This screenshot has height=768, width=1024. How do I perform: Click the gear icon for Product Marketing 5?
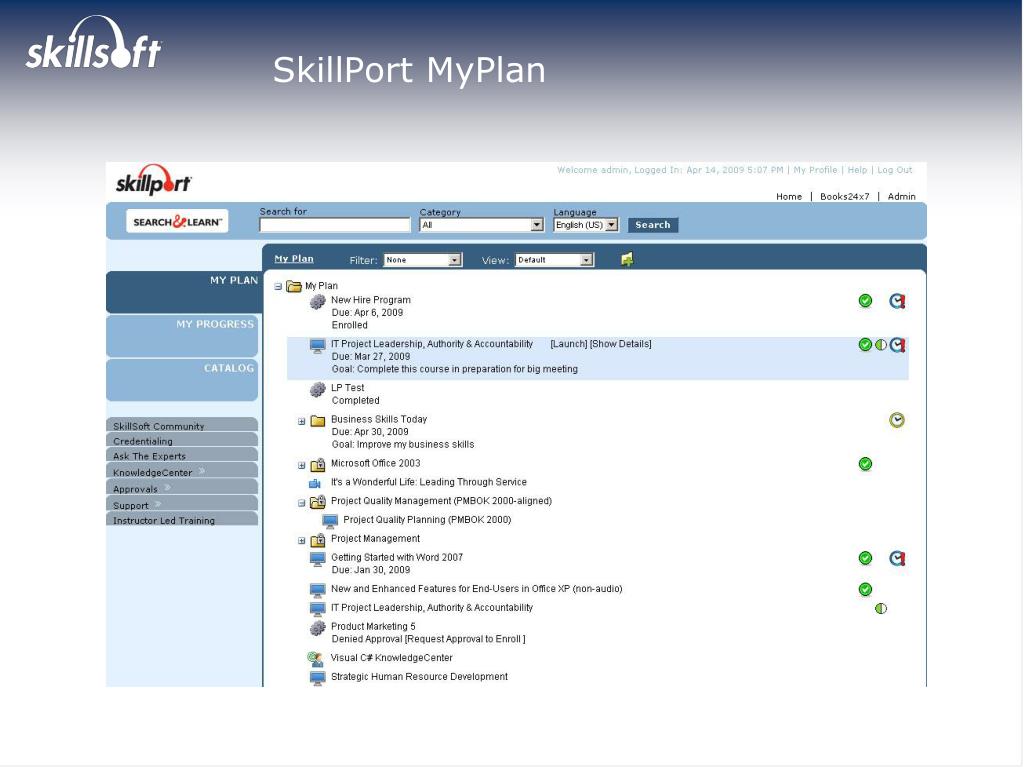[x=317, y=628]
